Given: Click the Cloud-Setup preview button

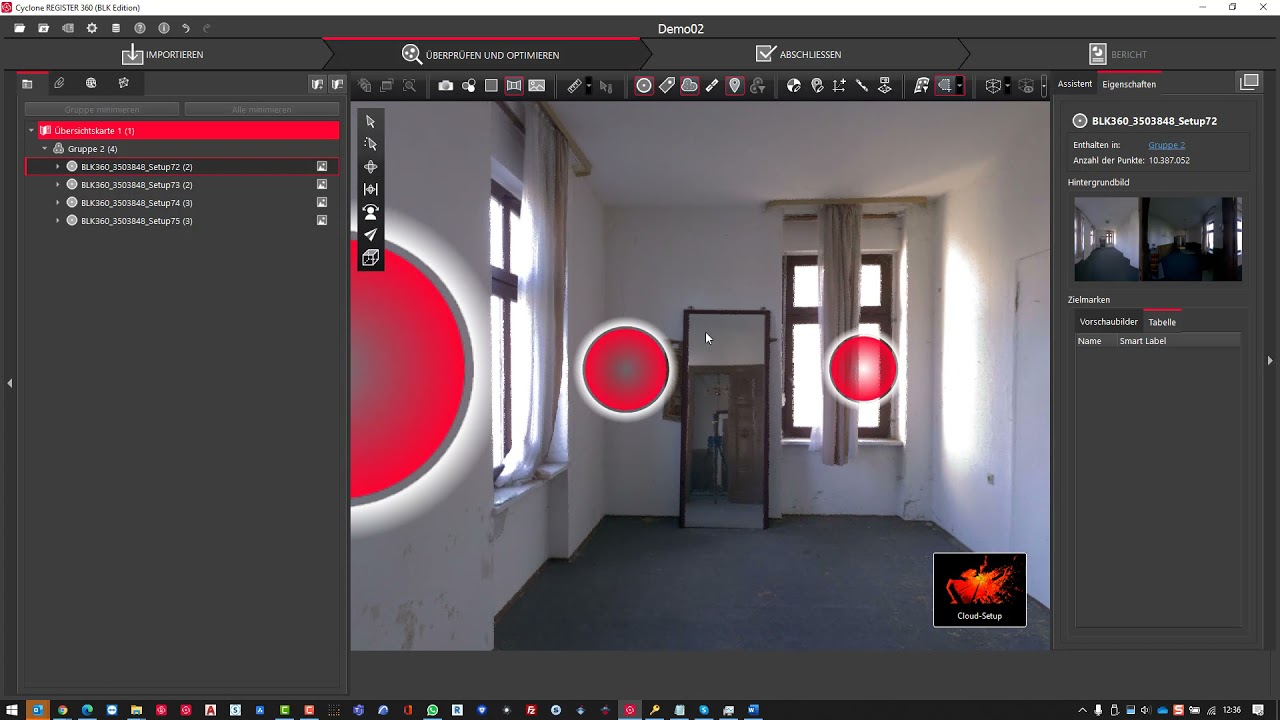Looking at the screenshot, I should coord(980,590).
